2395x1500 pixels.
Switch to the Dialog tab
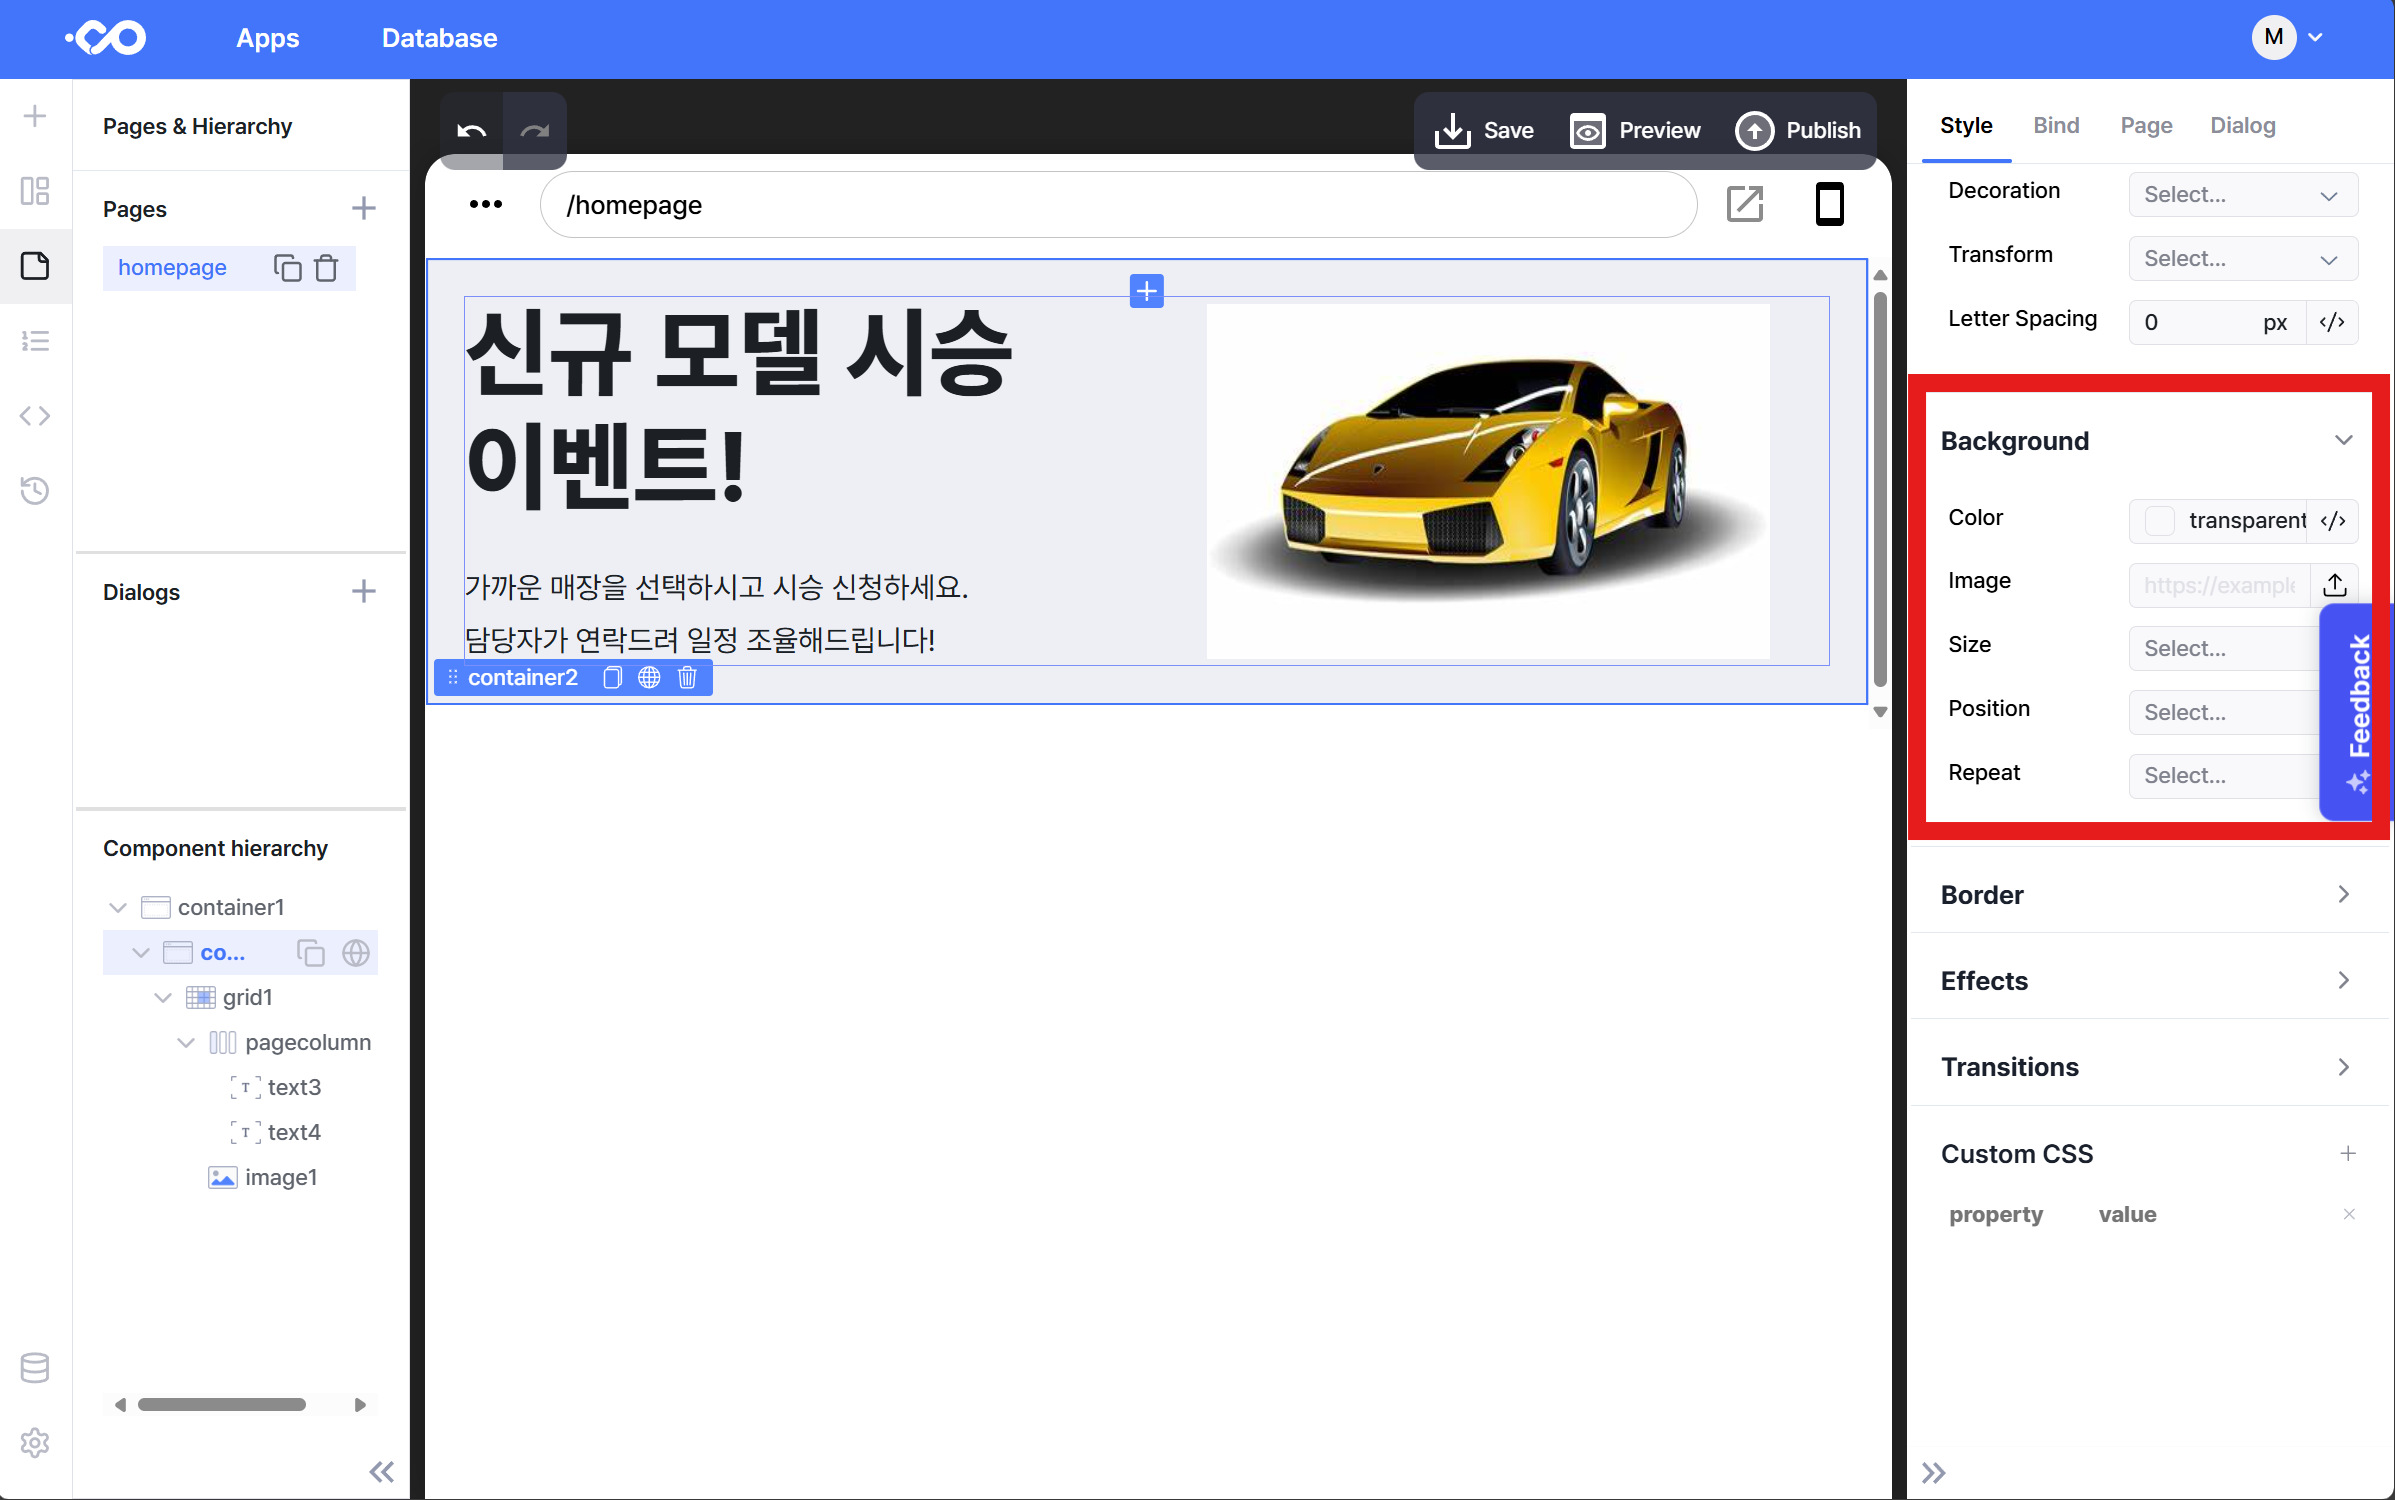tap(2242, 126)
